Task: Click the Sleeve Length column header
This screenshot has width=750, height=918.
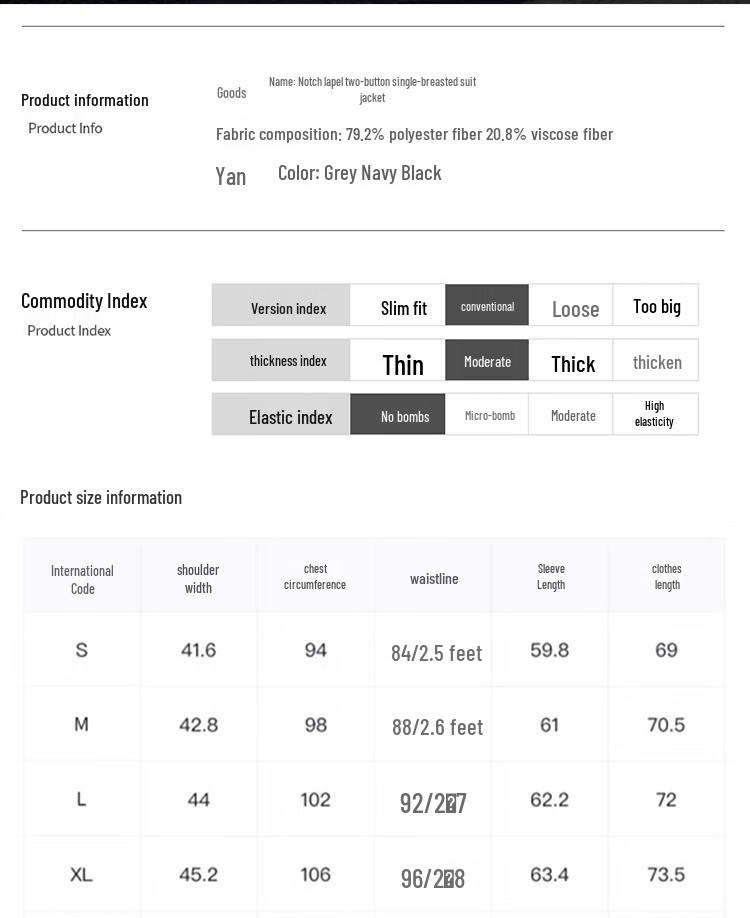Action: click(x=551, y=577)
